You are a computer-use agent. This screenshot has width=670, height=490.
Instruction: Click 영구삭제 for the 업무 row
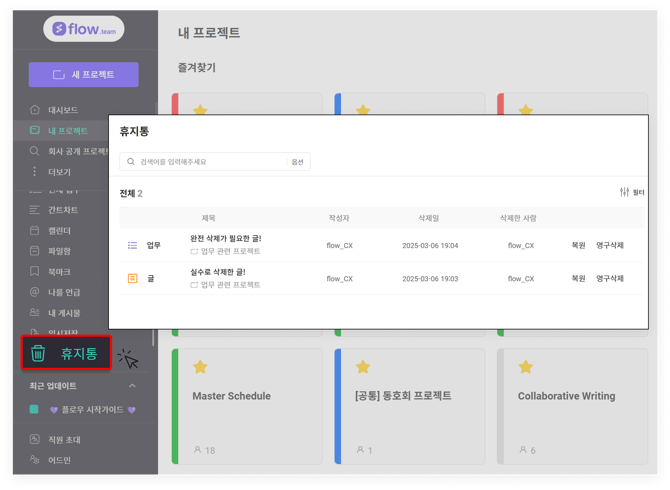tap(609, 245)
